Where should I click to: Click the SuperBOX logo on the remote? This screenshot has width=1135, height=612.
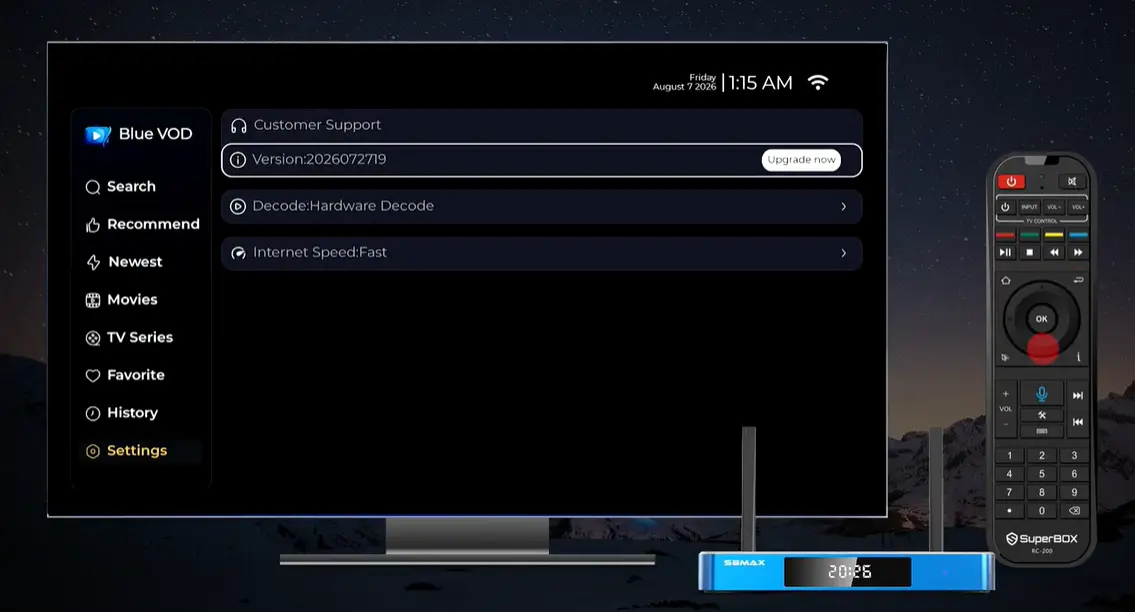click(1042, 539)
